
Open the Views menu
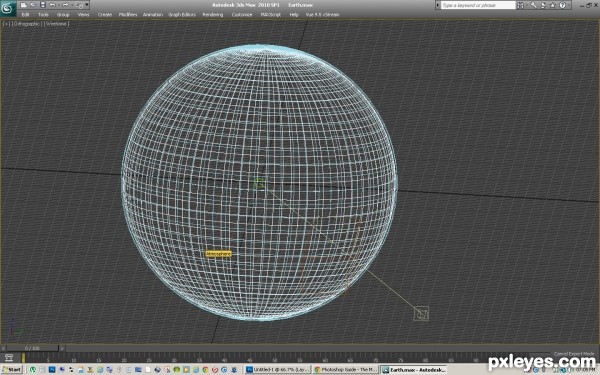tap(83, 15)
